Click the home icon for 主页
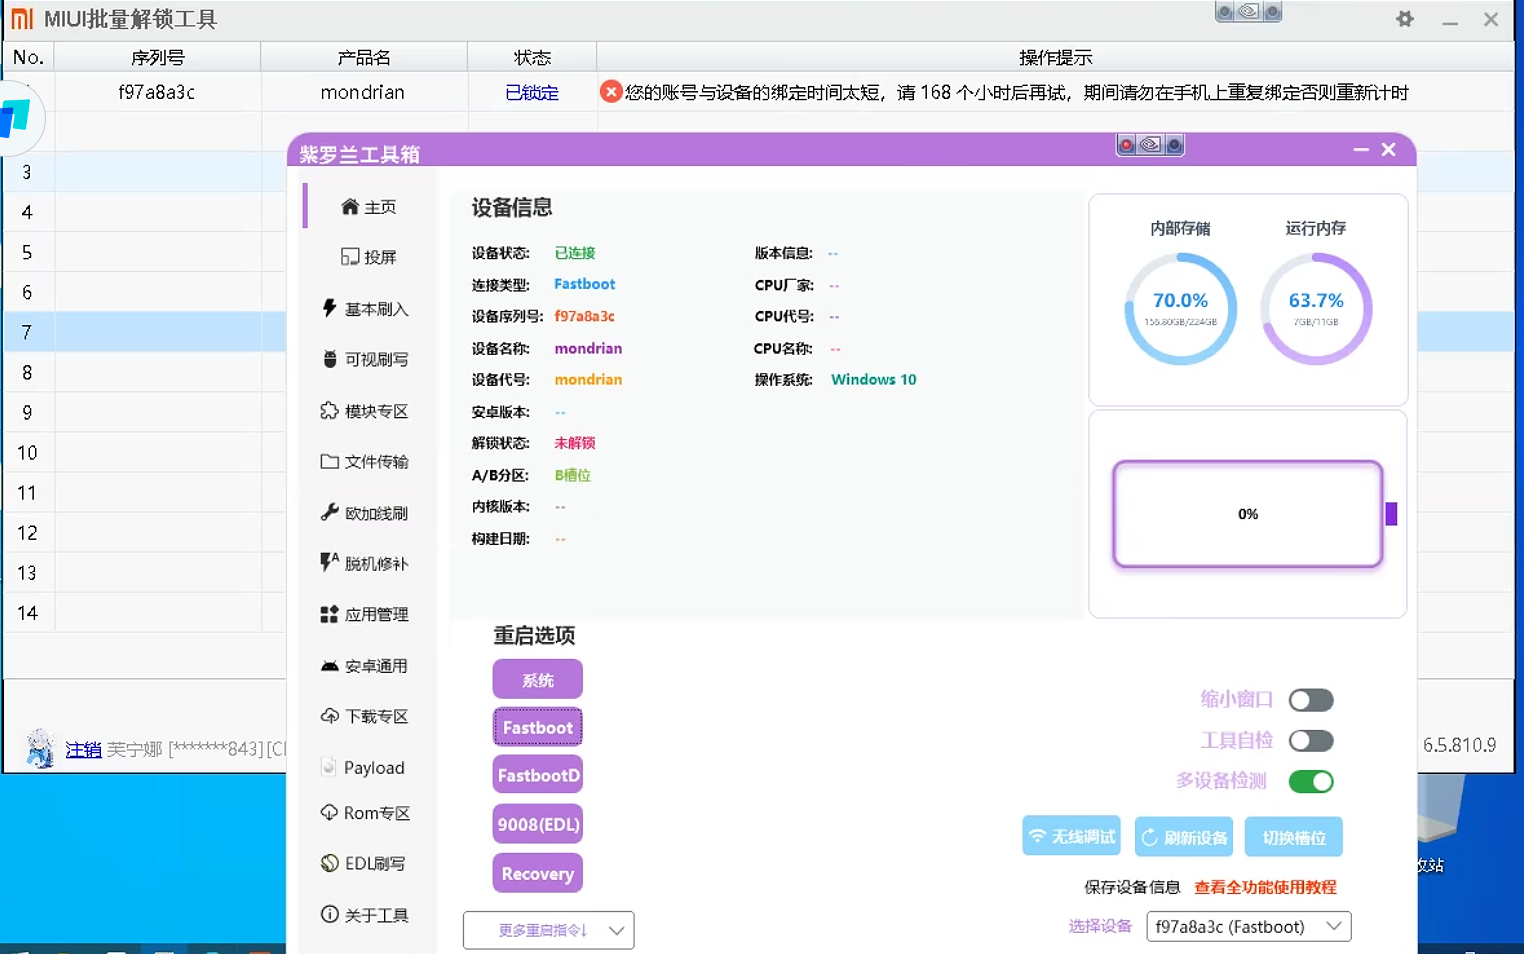 click(349, 207)
